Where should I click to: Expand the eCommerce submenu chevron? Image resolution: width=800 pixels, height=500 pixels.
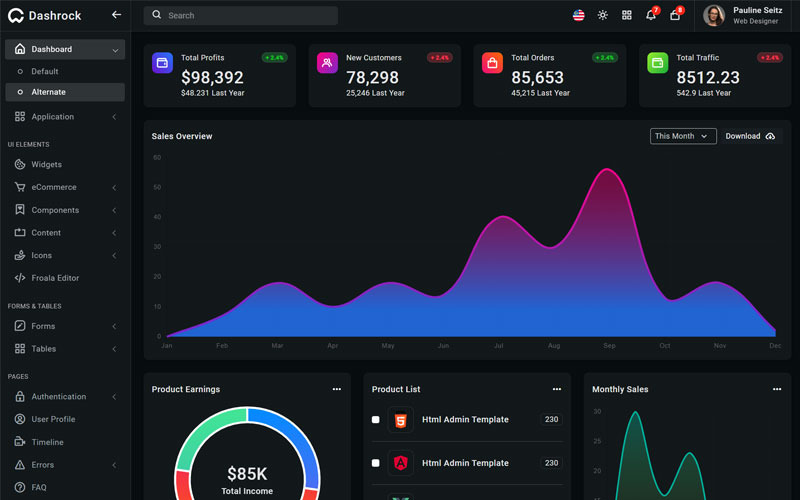pos(114,188)
